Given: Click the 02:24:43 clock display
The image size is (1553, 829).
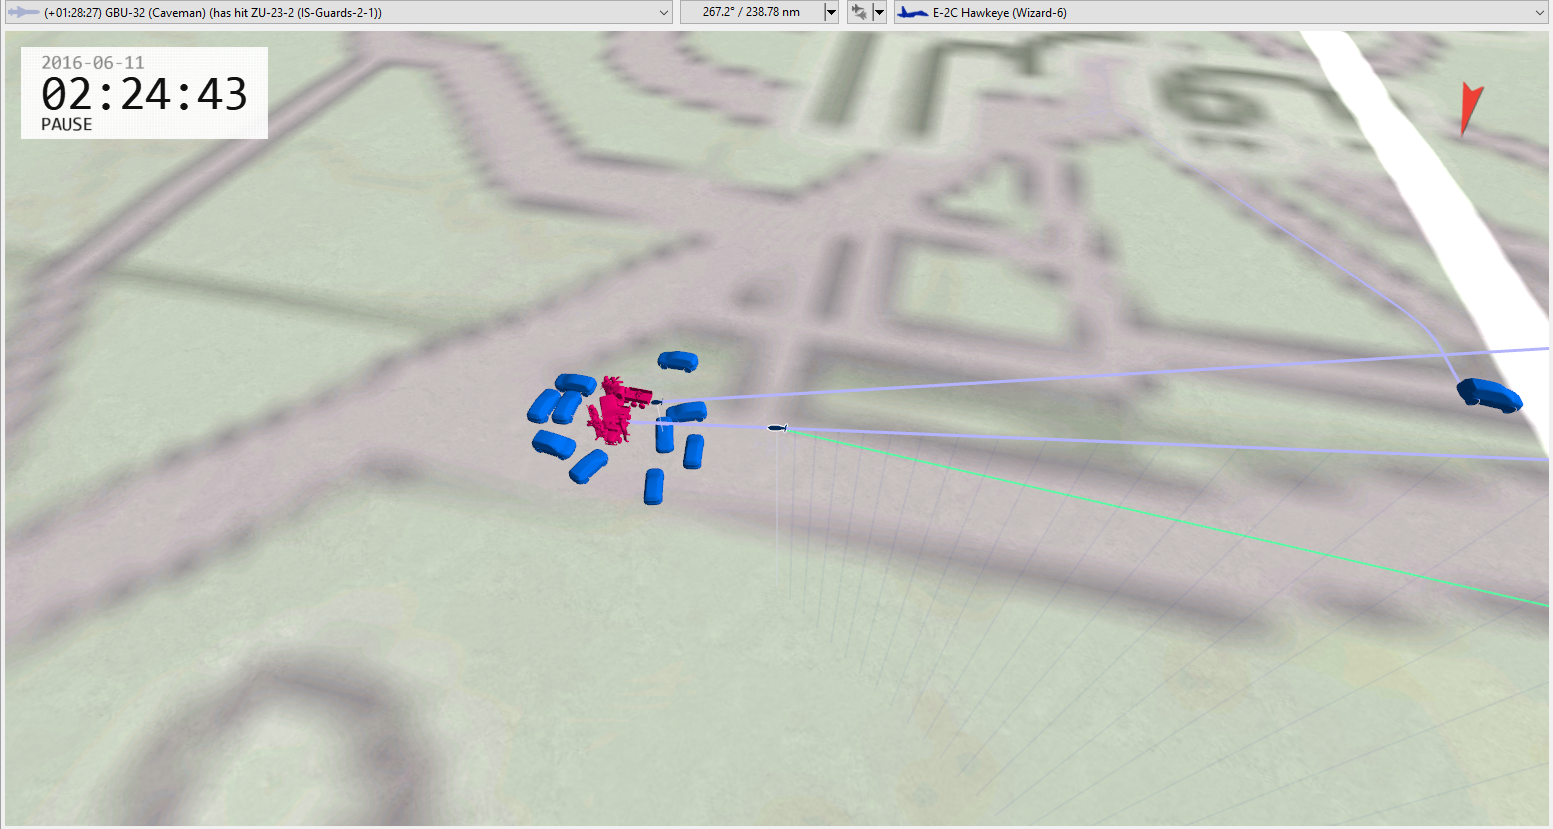Looking at the screenshot, I should pos(144,94).
